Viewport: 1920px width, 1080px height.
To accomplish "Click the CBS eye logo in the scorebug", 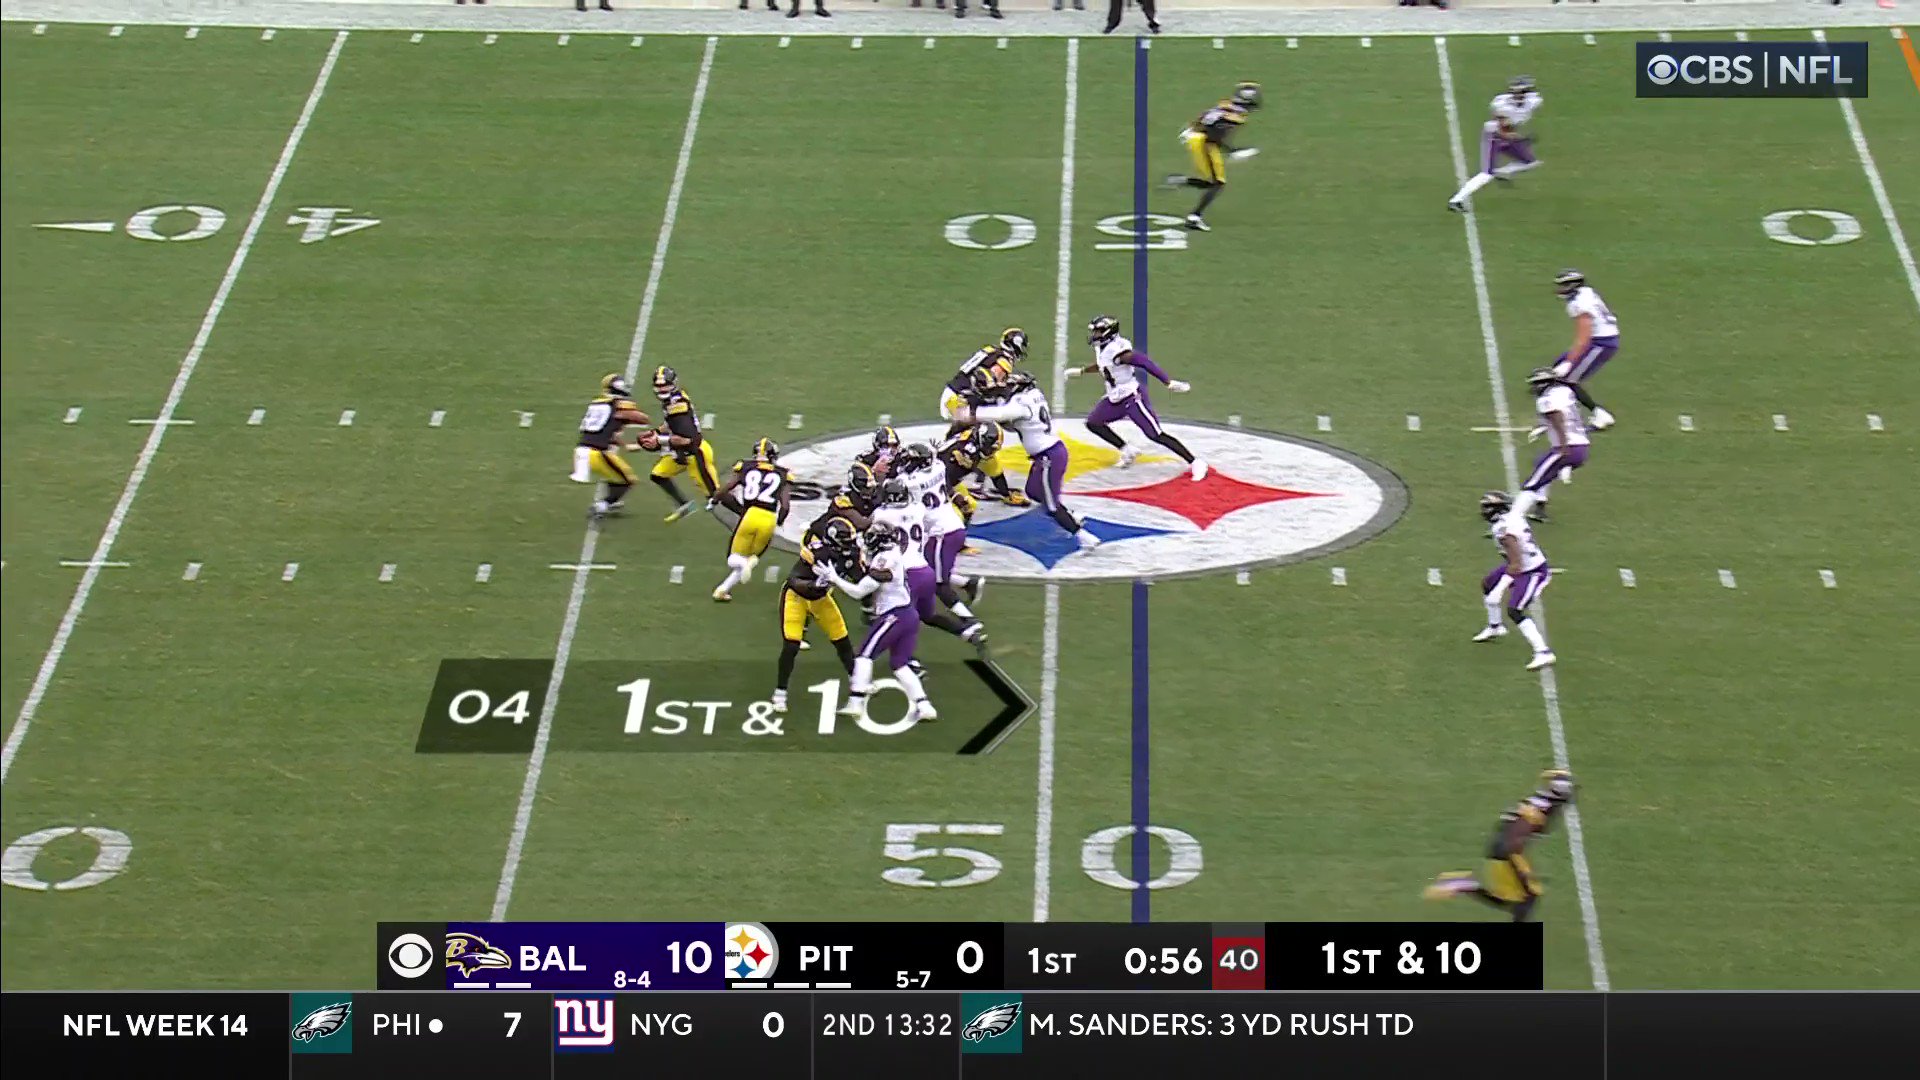I will tap(410, 957).
